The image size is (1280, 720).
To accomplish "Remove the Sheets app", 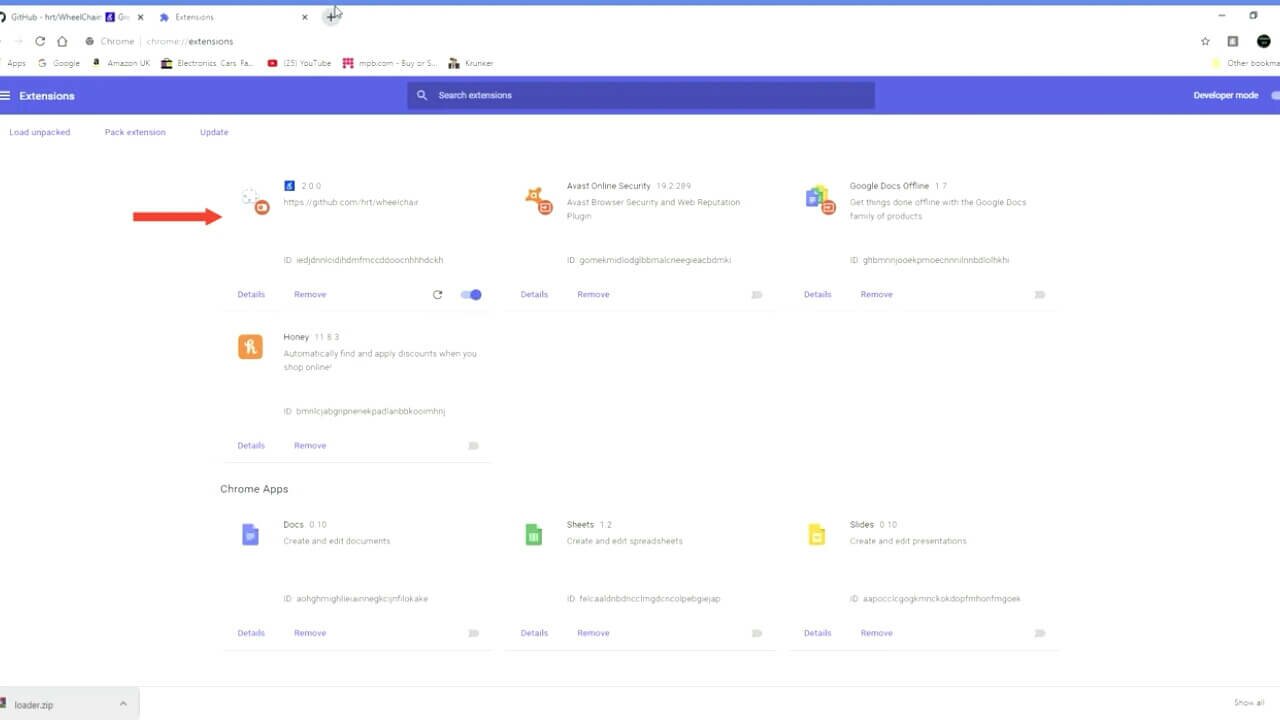I will [593, 633].
